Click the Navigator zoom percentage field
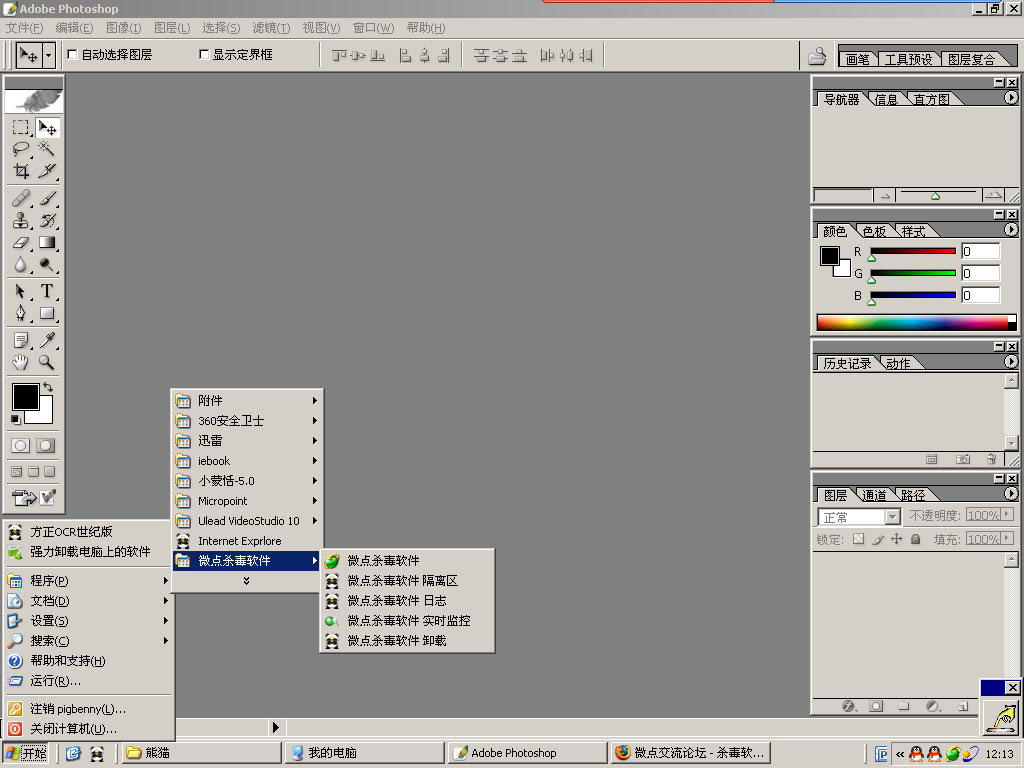The image size is (1024, 768). (843, 195)
